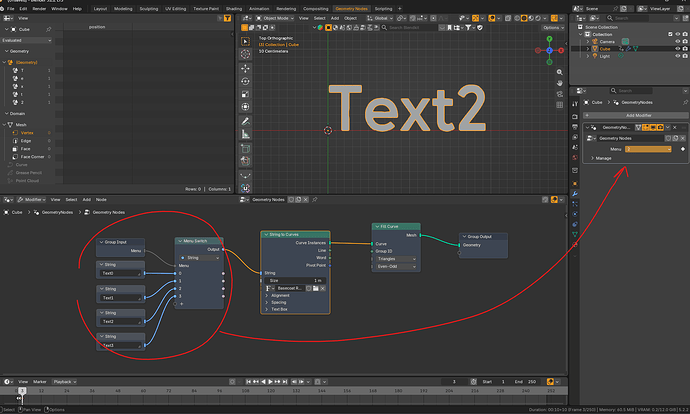The image size is (690, 414).
Task: Open the Output properties tab
Action: 575,127
